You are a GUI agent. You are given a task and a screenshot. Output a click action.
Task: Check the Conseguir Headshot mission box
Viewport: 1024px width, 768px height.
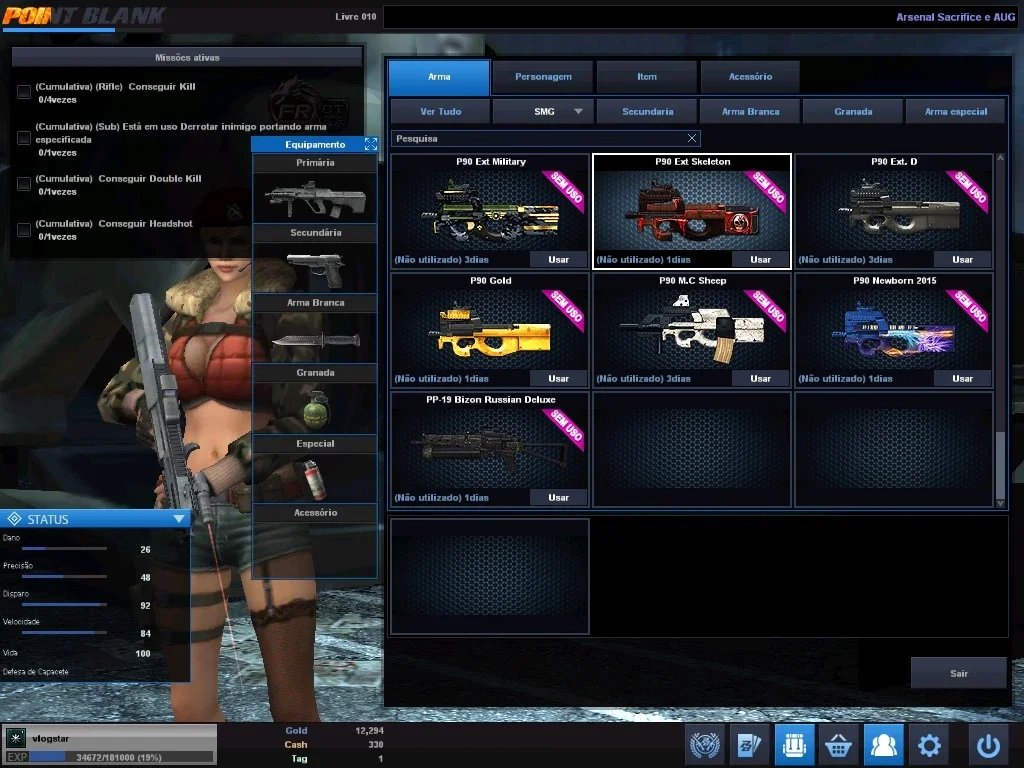24,229
